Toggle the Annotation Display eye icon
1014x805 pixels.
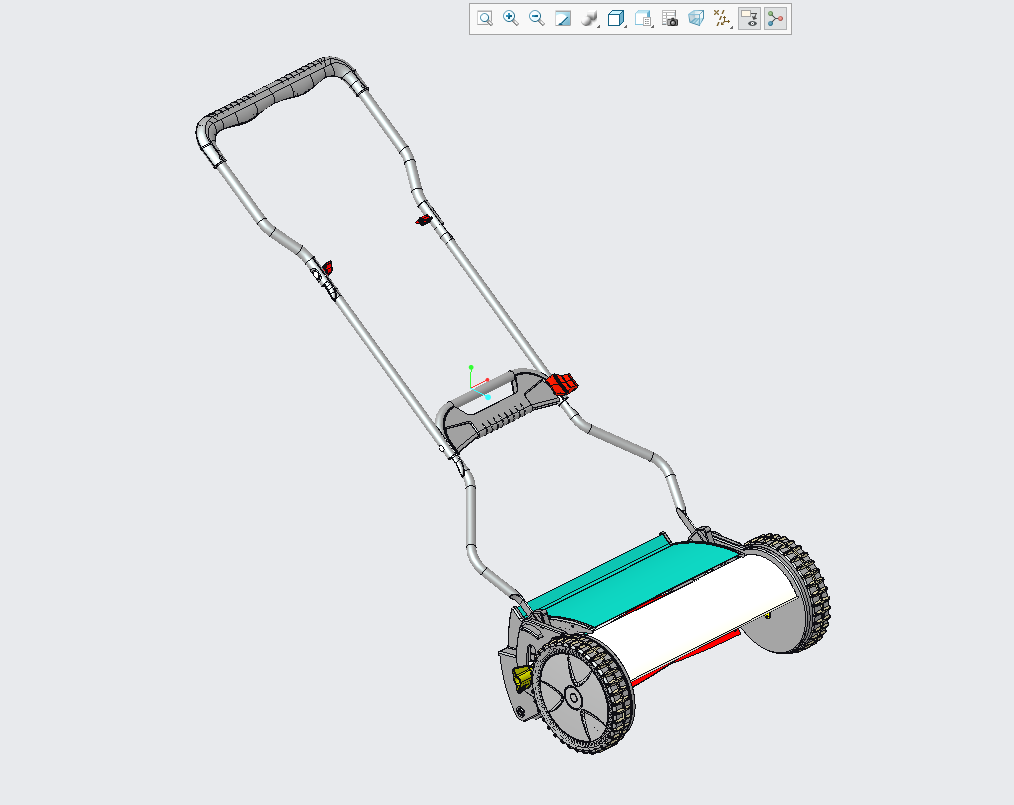tap(750, 19)
